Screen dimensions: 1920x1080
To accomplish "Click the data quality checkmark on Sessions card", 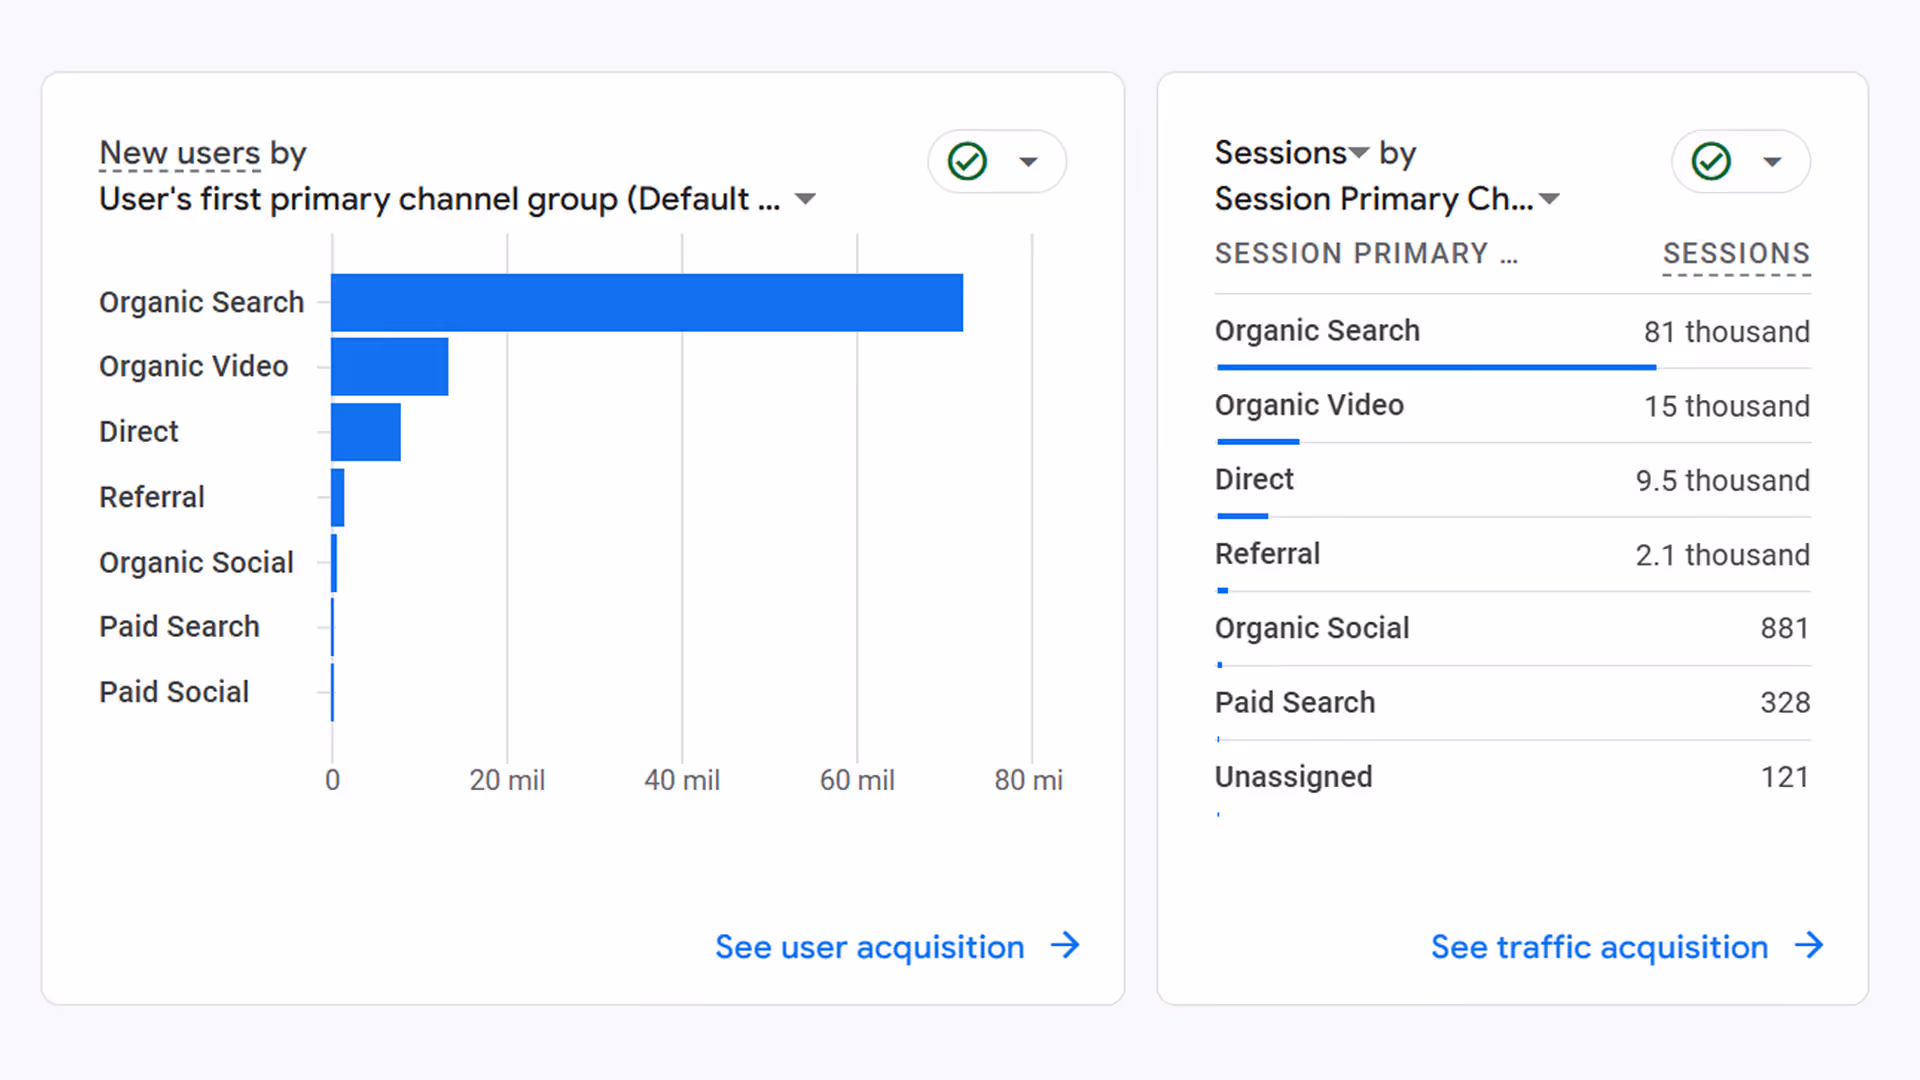I will coord(1710,161).
